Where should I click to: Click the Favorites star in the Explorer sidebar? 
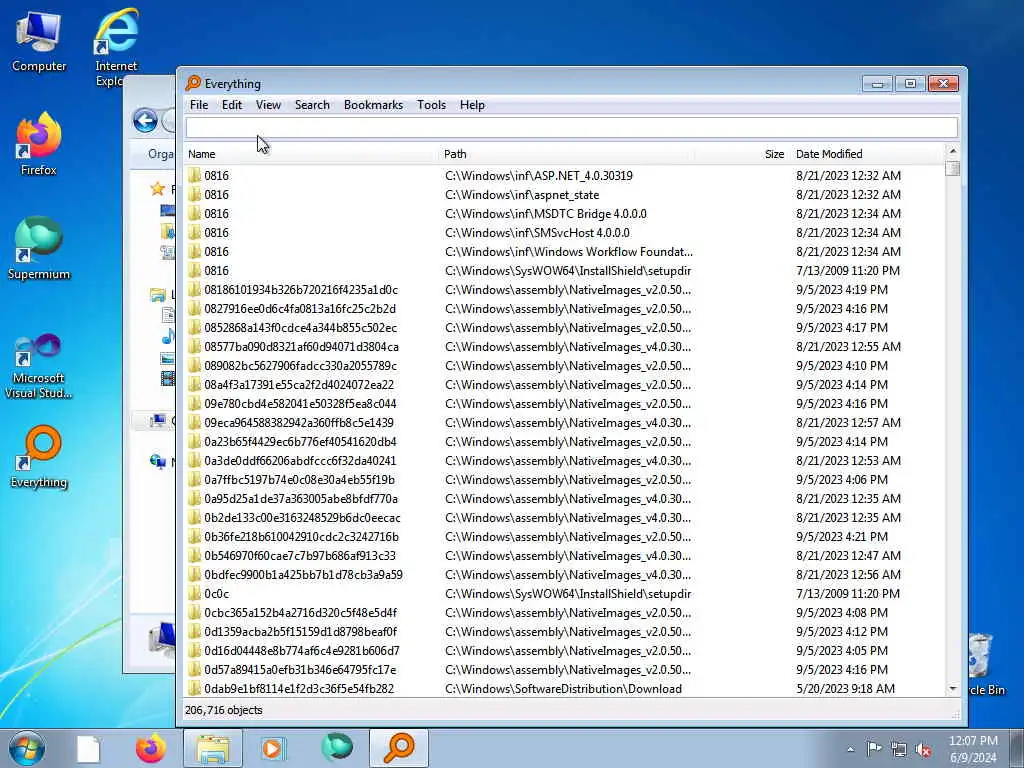click(157, 189)
